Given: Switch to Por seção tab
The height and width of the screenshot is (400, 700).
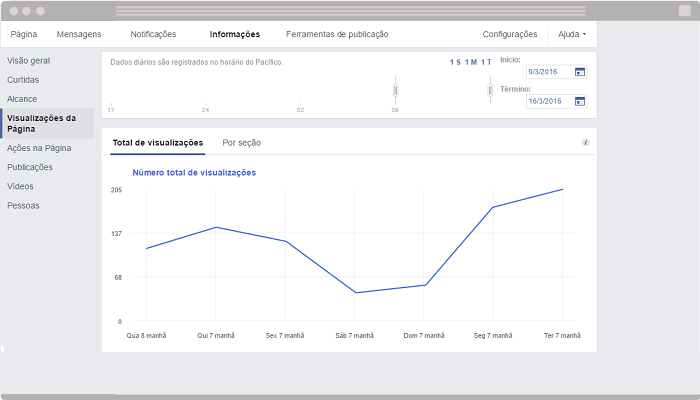Looking at the screenshot, I should [x=242, y=143].
